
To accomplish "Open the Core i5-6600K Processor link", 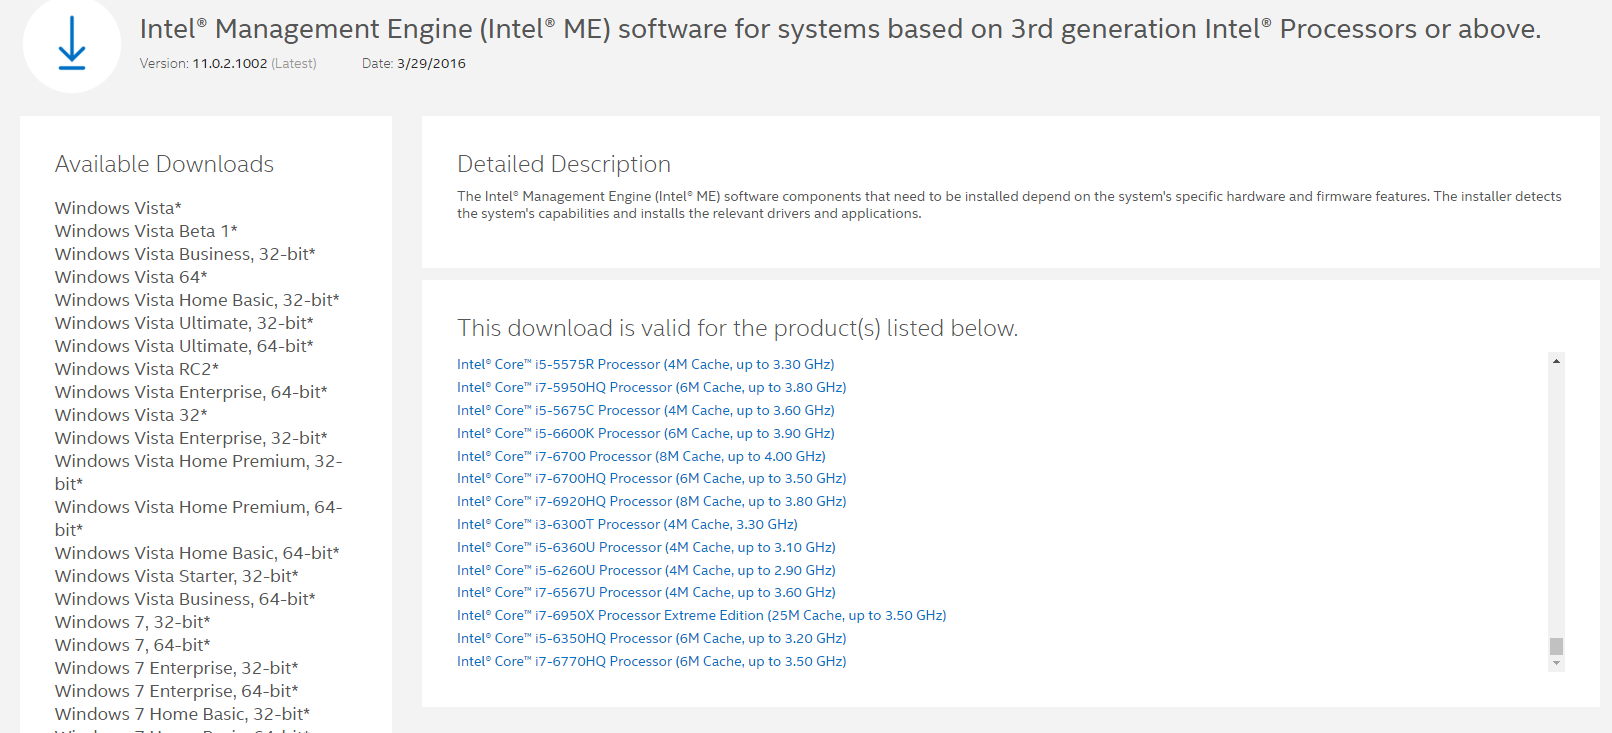I will pyautogui.click(x=645, y=434).
